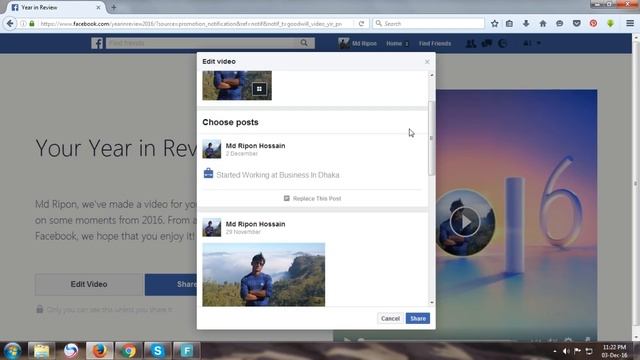Click the dialog scrollbar thumb

click(x=431, y=138)
